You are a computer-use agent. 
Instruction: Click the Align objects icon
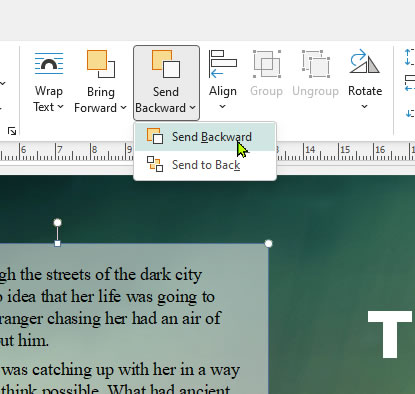pyautogui.click(x=223, y=64)
